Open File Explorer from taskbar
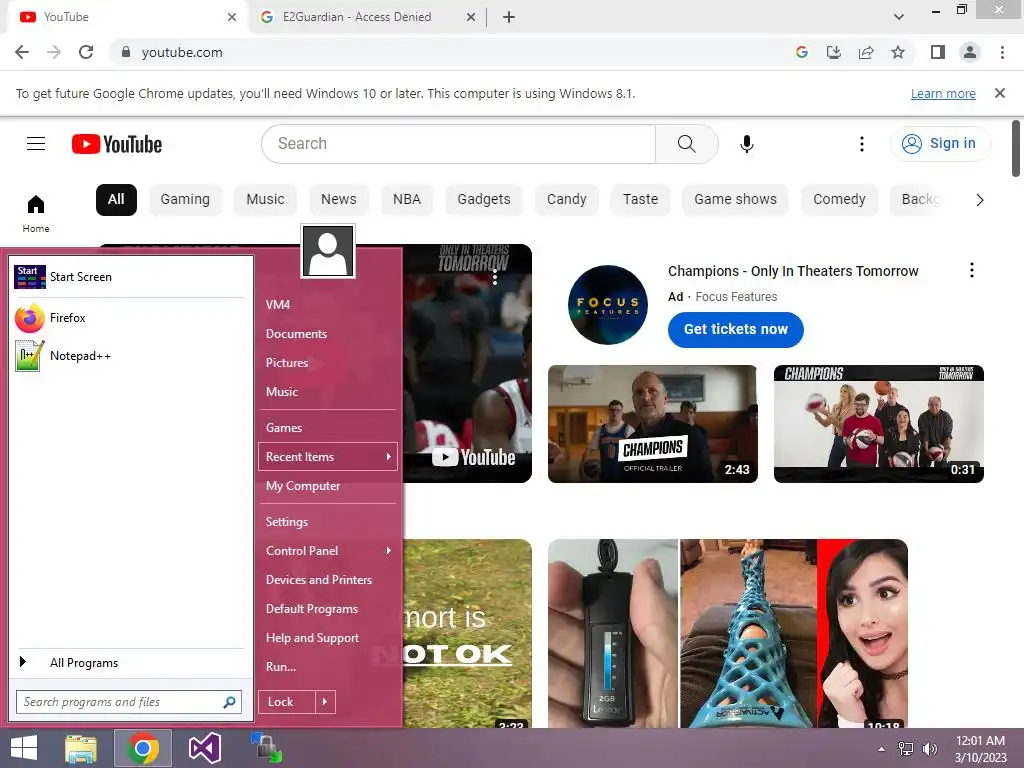 coord(81,748)
